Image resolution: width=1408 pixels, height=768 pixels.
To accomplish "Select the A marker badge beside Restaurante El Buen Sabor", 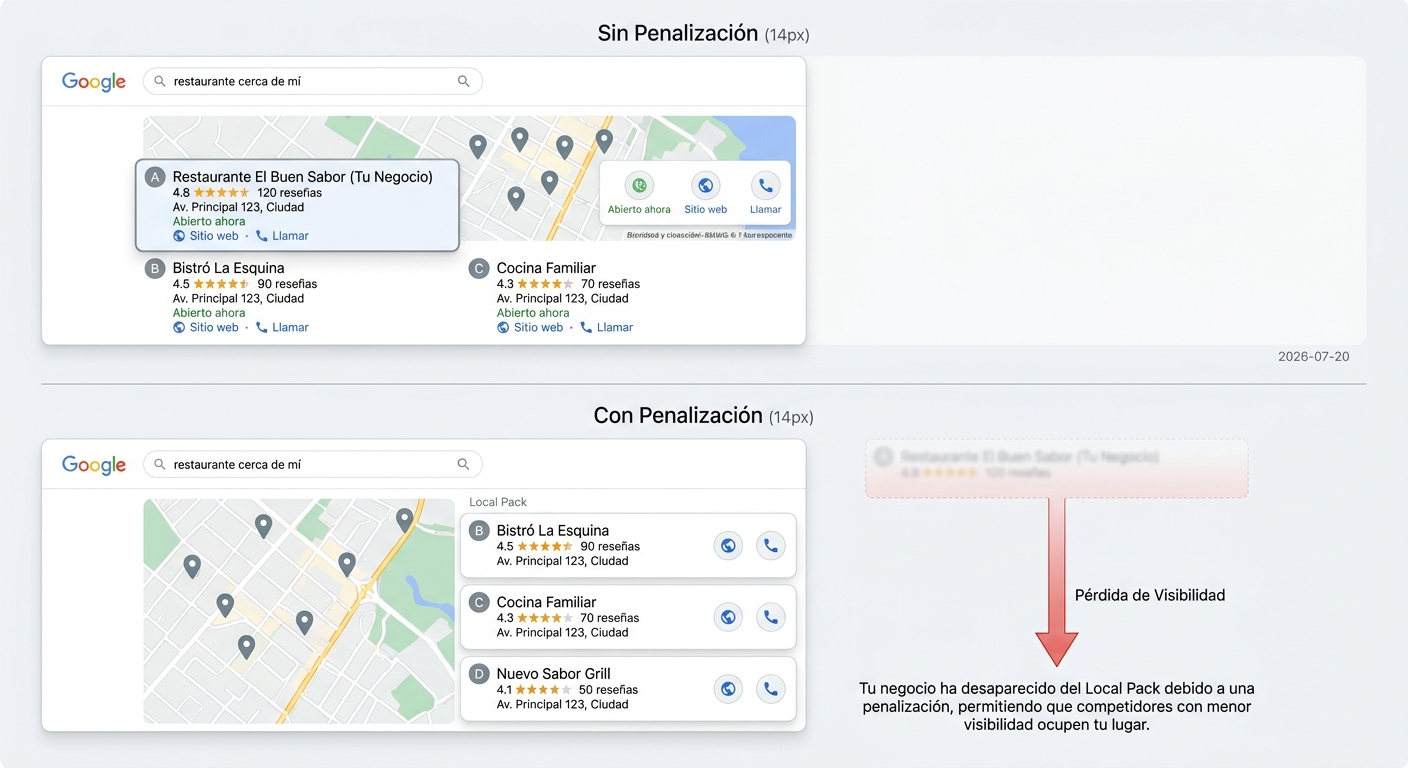I will [155, 177].
